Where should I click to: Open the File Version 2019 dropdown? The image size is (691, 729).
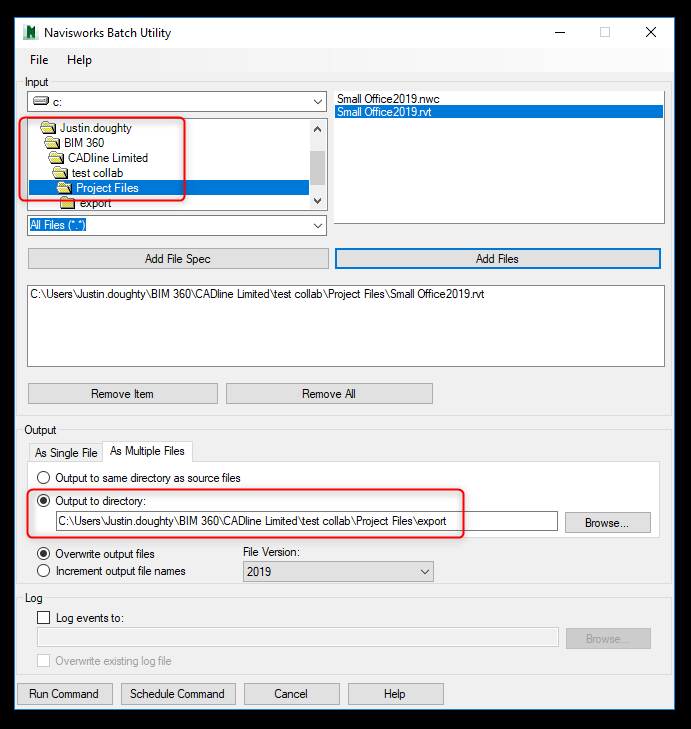pos(338,571)
